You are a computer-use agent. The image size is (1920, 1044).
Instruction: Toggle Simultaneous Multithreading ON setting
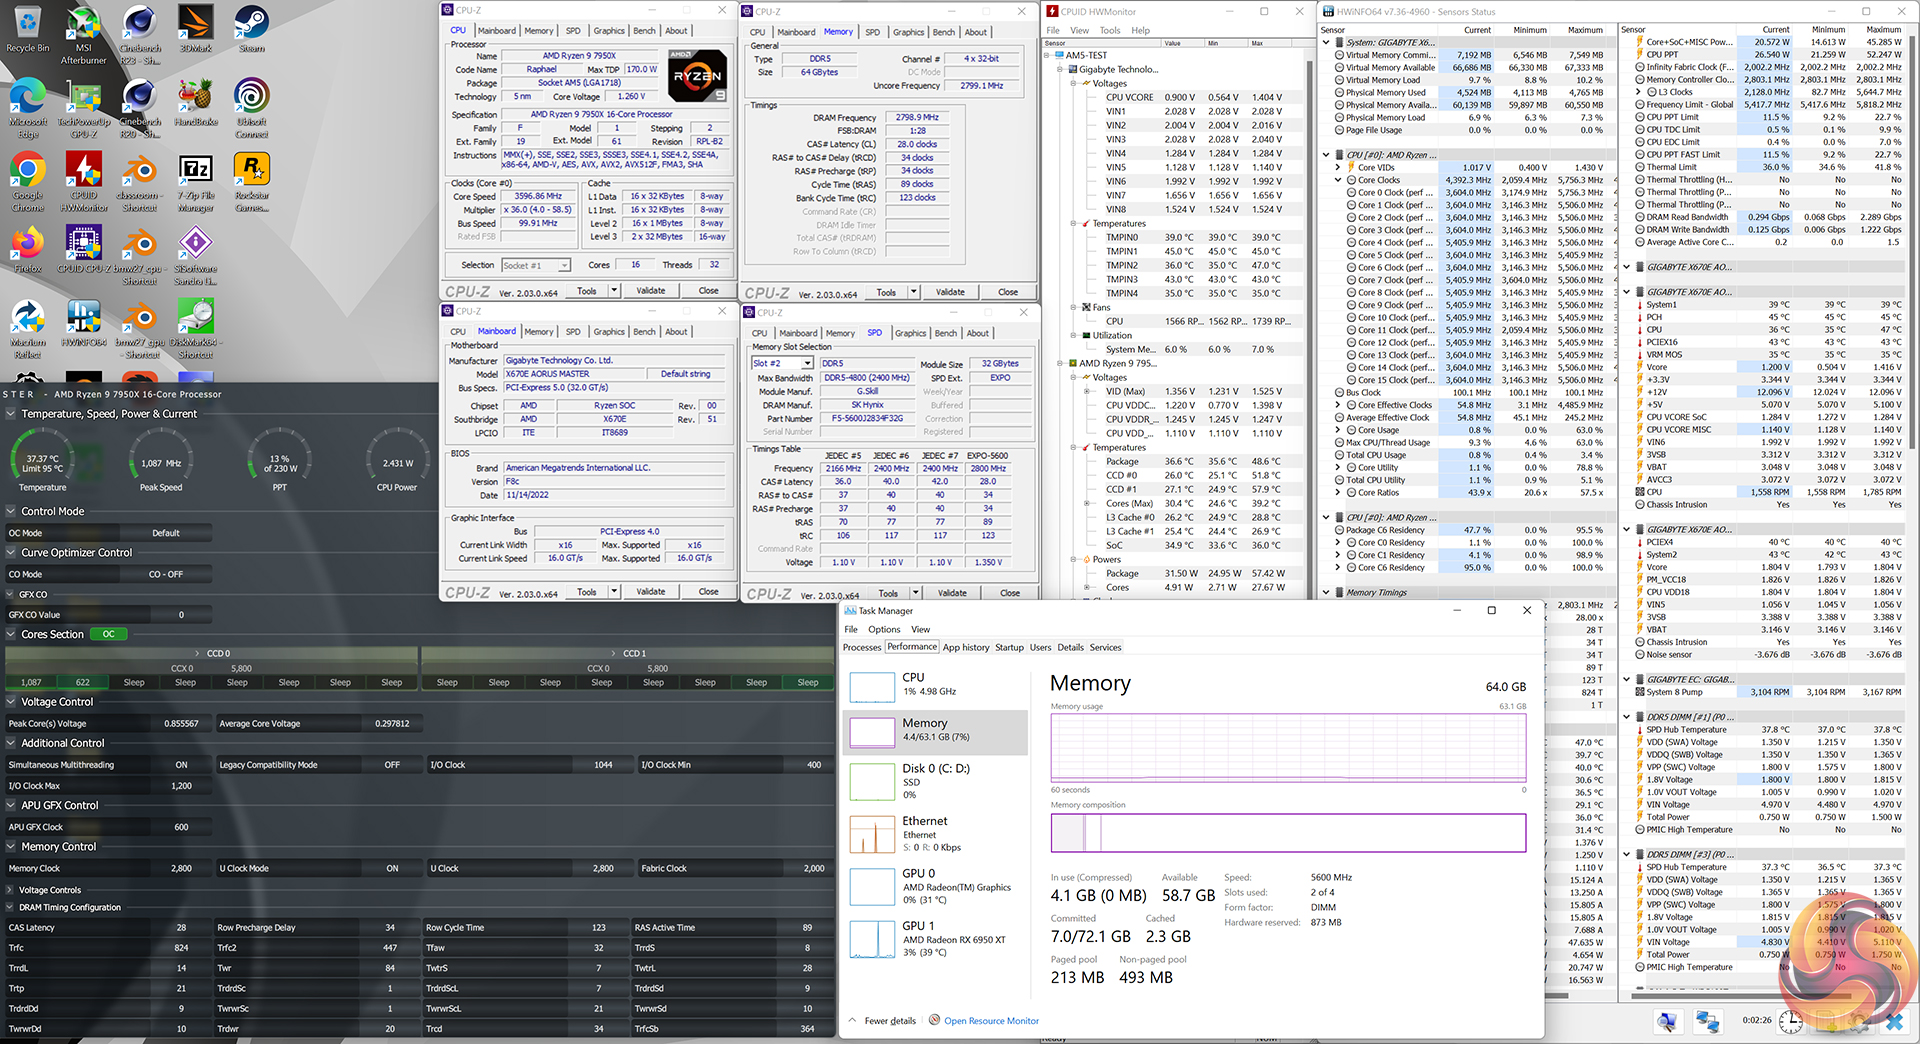(181, 765)
